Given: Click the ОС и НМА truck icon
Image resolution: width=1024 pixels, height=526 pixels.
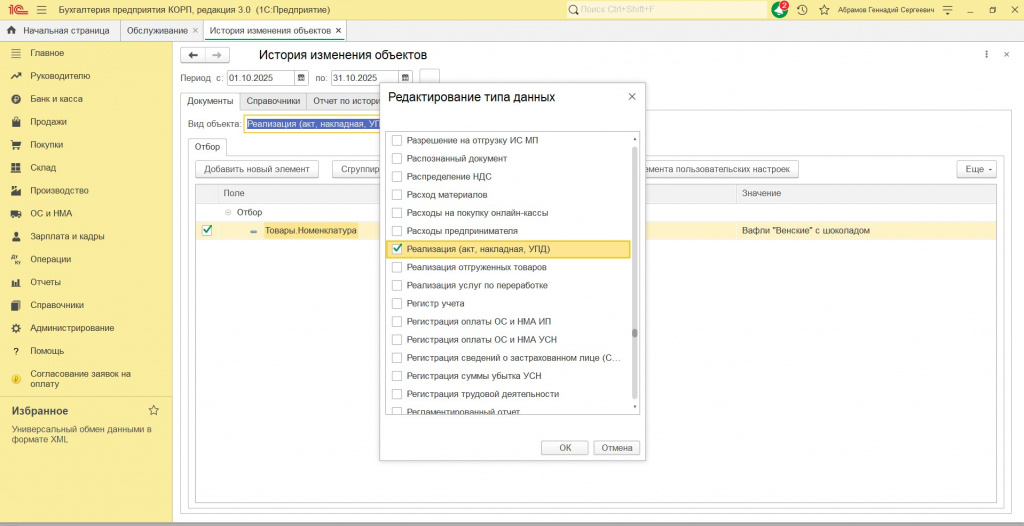Looking at the screenshot, I should click(x=16, y=213).
